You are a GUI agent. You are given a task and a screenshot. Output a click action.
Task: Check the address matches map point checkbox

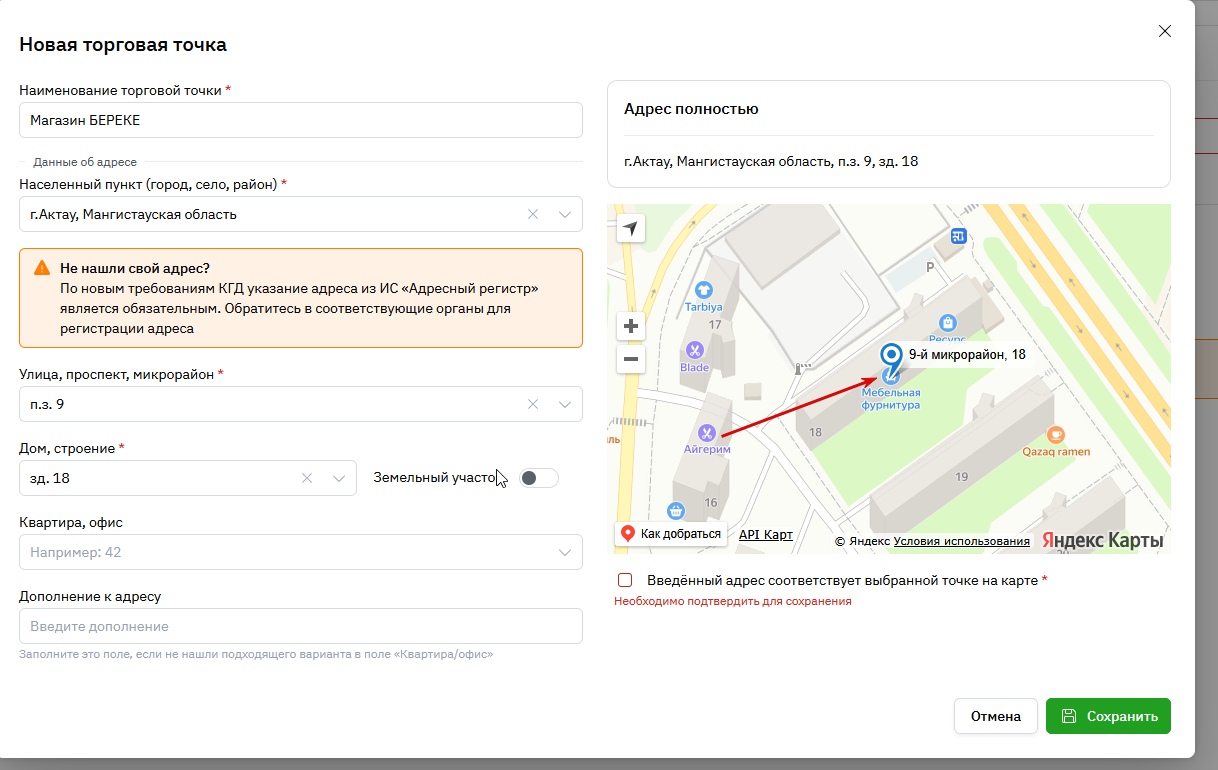point(625,580)
